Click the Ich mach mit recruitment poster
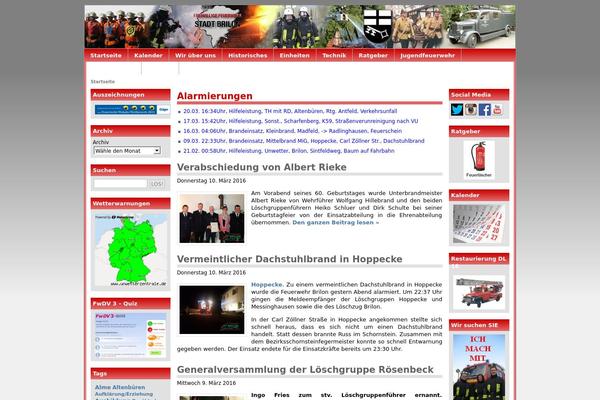Screen dimensions: 600x400 click(479, 367)
